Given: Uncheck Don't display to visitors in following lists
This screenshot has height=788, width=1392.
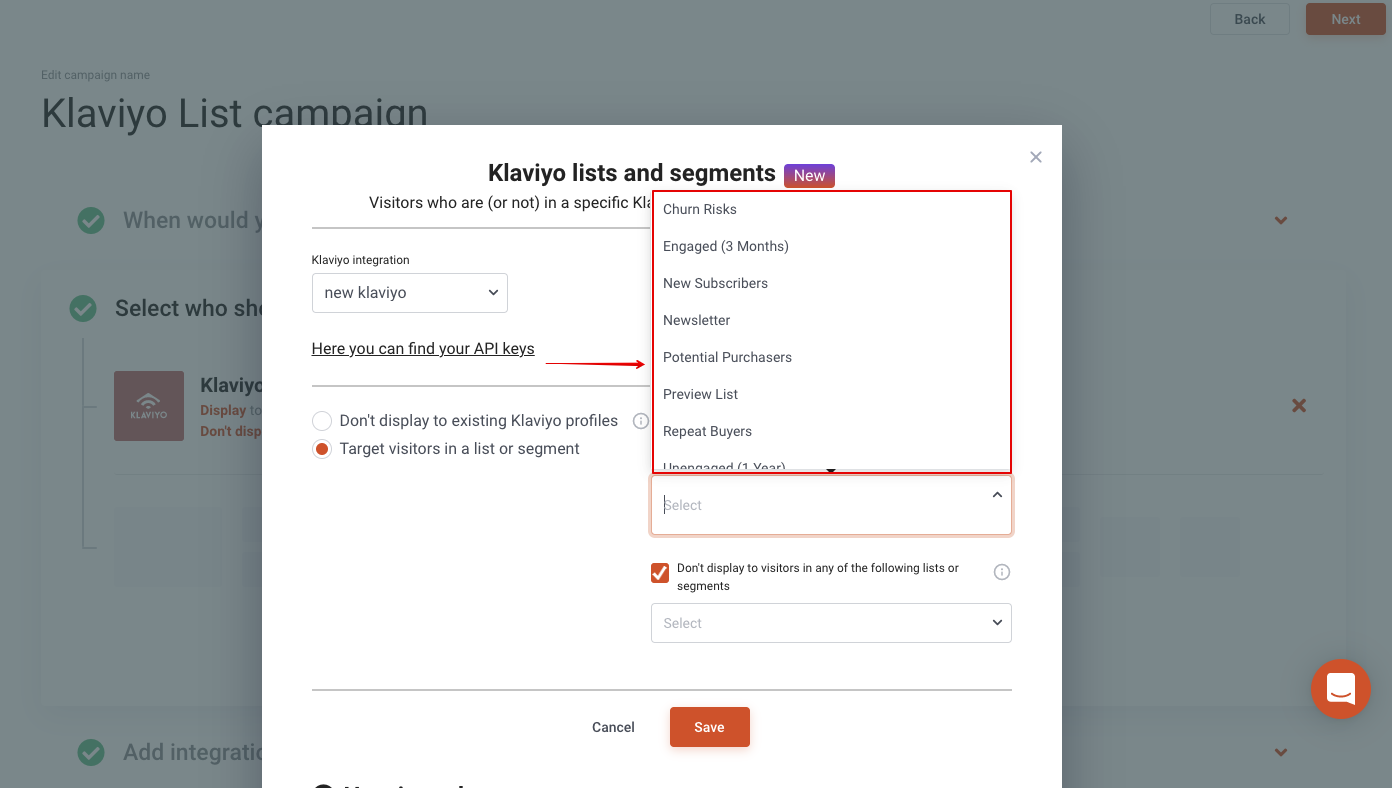Looking at the screenshot, I should click(x=660, y=573).
